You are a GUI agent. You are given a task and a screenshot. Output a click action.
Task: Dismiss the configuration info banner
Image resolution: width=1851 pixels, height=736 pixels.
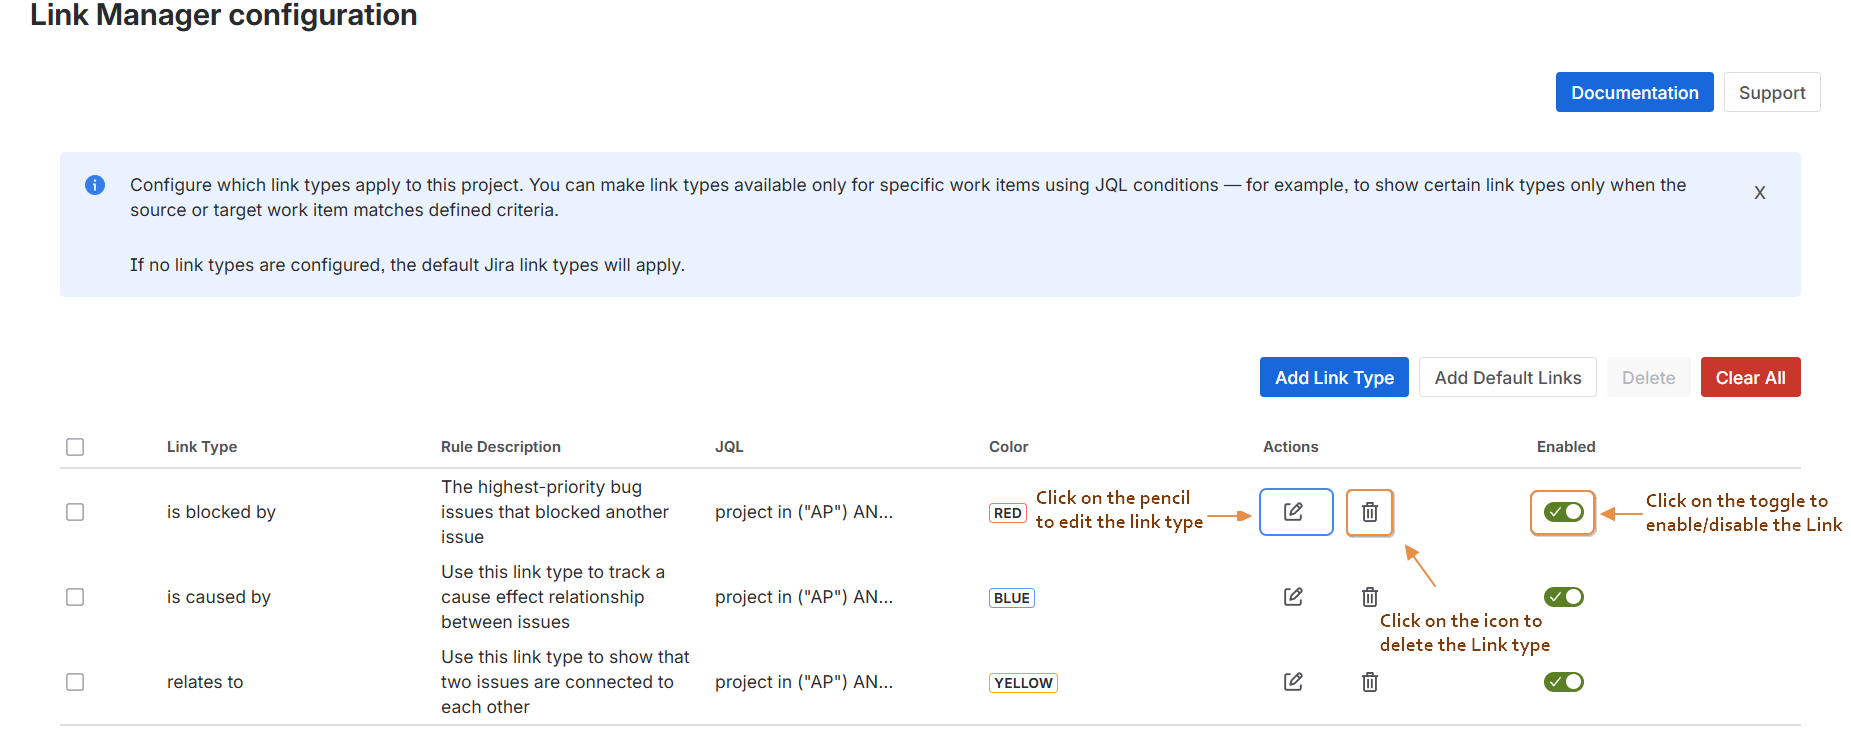(x=1760, y=192)
